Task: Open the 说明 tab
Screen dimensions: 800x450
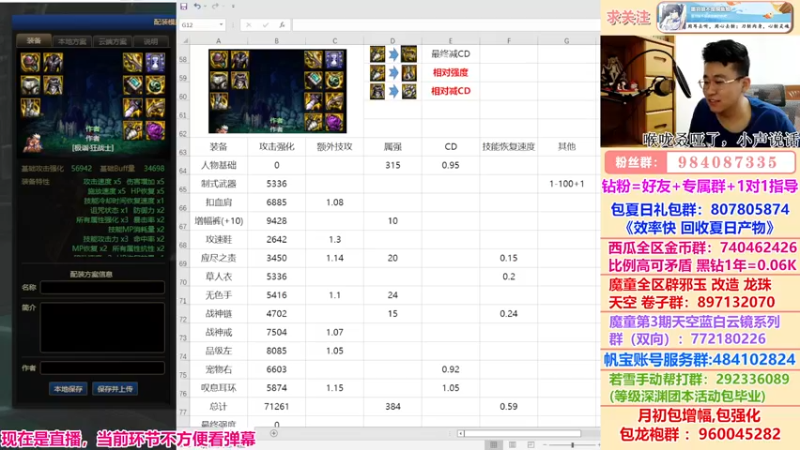Action: point(151,41)
